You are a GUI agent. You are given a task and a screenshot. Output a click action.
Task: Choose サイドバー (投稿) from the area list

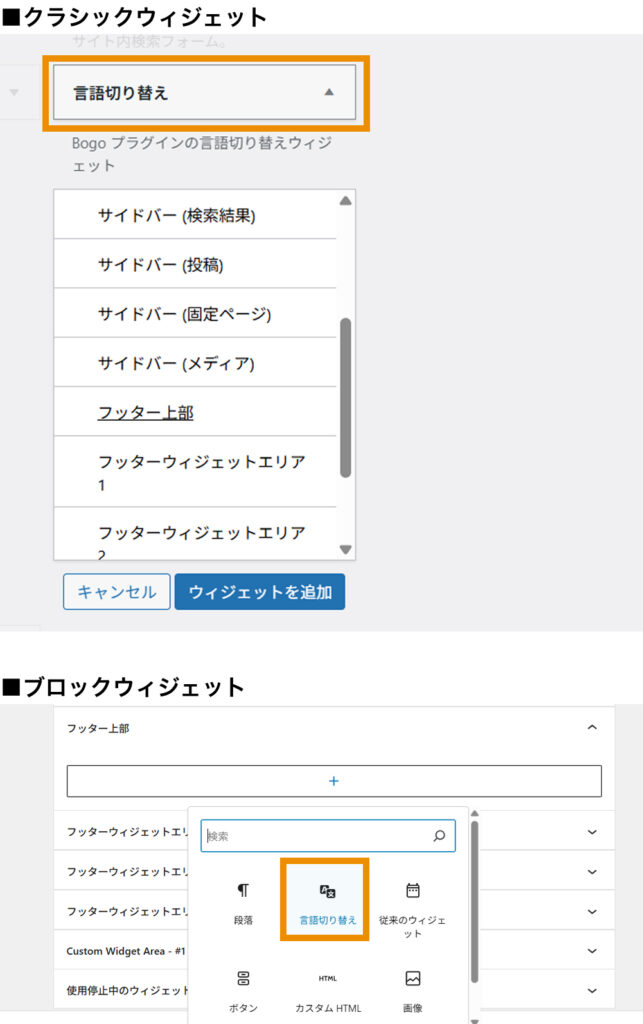point(160,265)
